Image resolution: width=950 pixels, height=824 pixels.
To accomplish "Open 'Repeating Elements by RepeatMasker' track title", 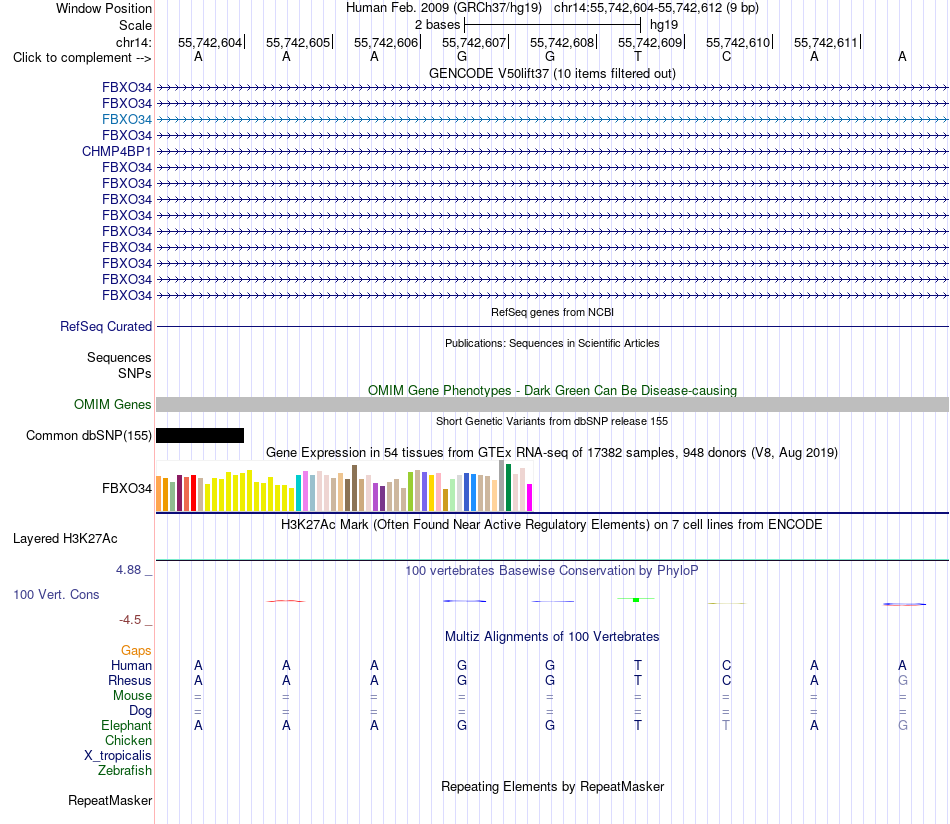I will click(x=552, y=786).
